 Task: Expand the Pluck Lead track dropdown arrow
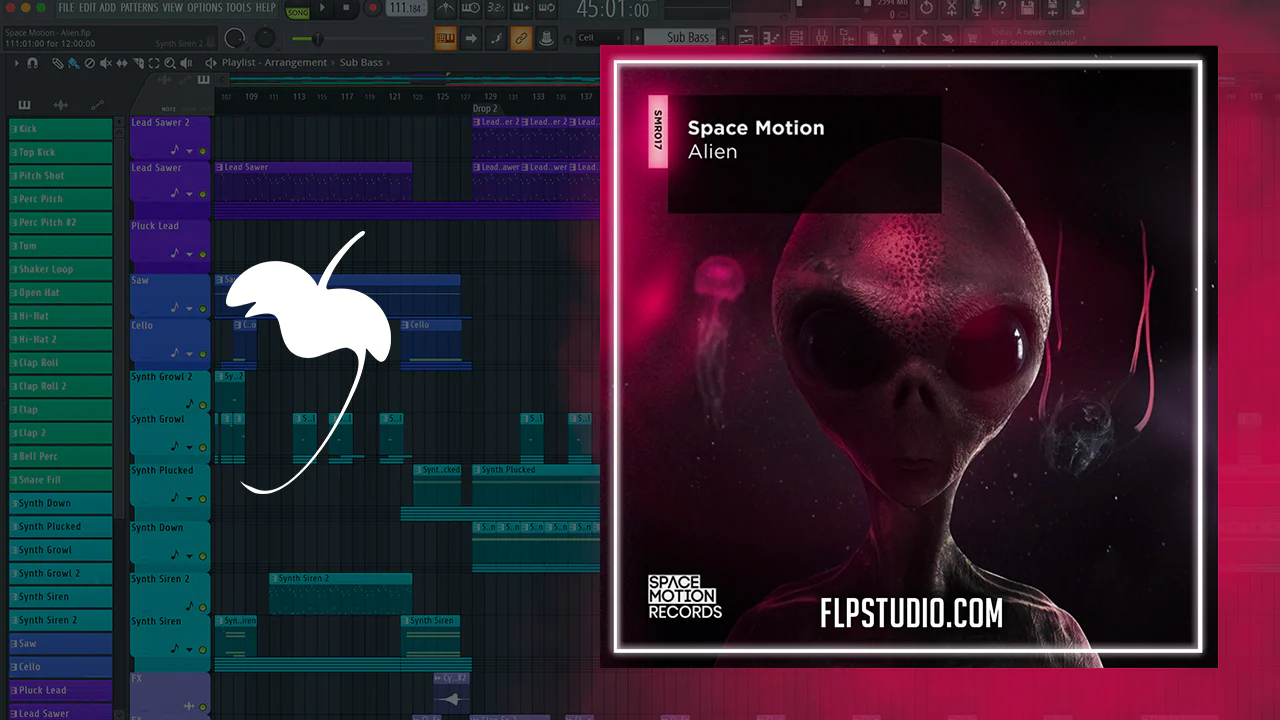(189, 254)
